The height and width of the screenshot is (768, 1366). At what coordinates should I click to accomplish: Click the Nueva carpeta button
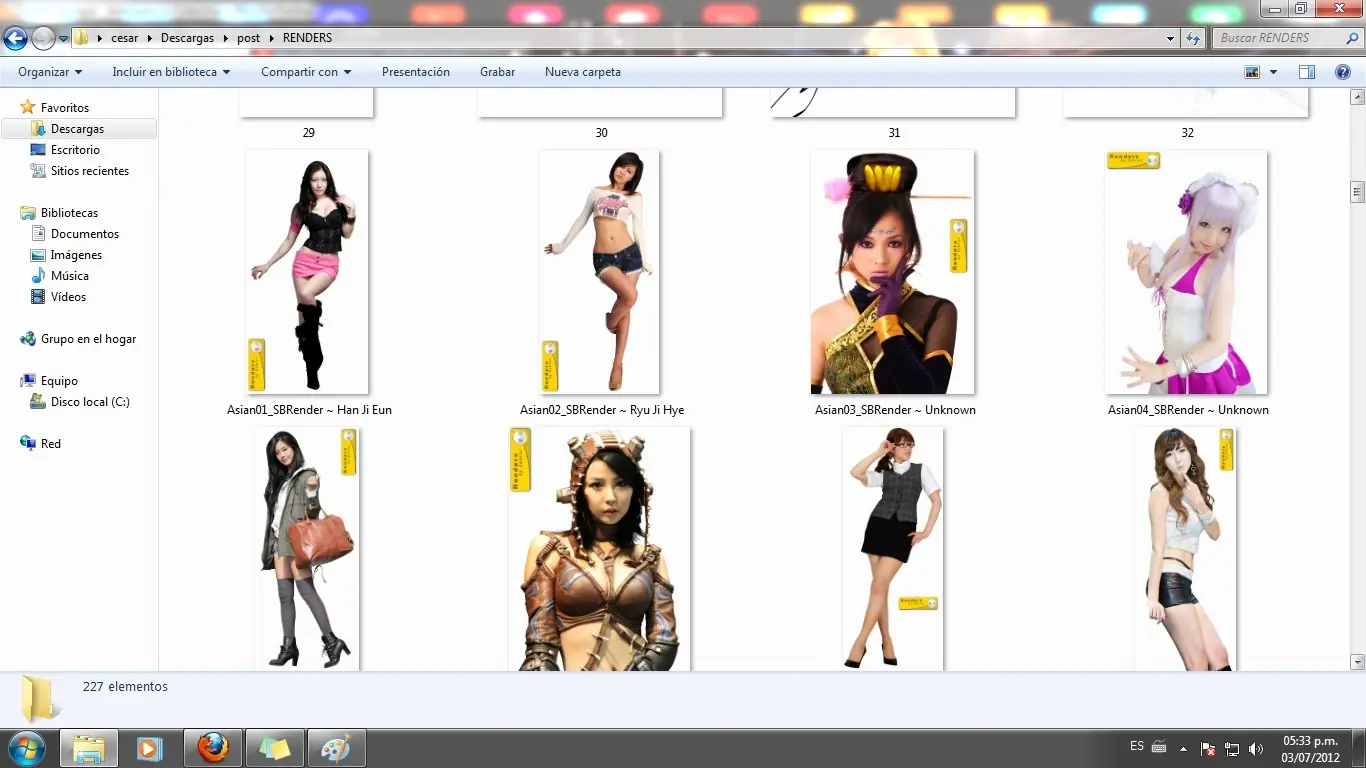582,72
